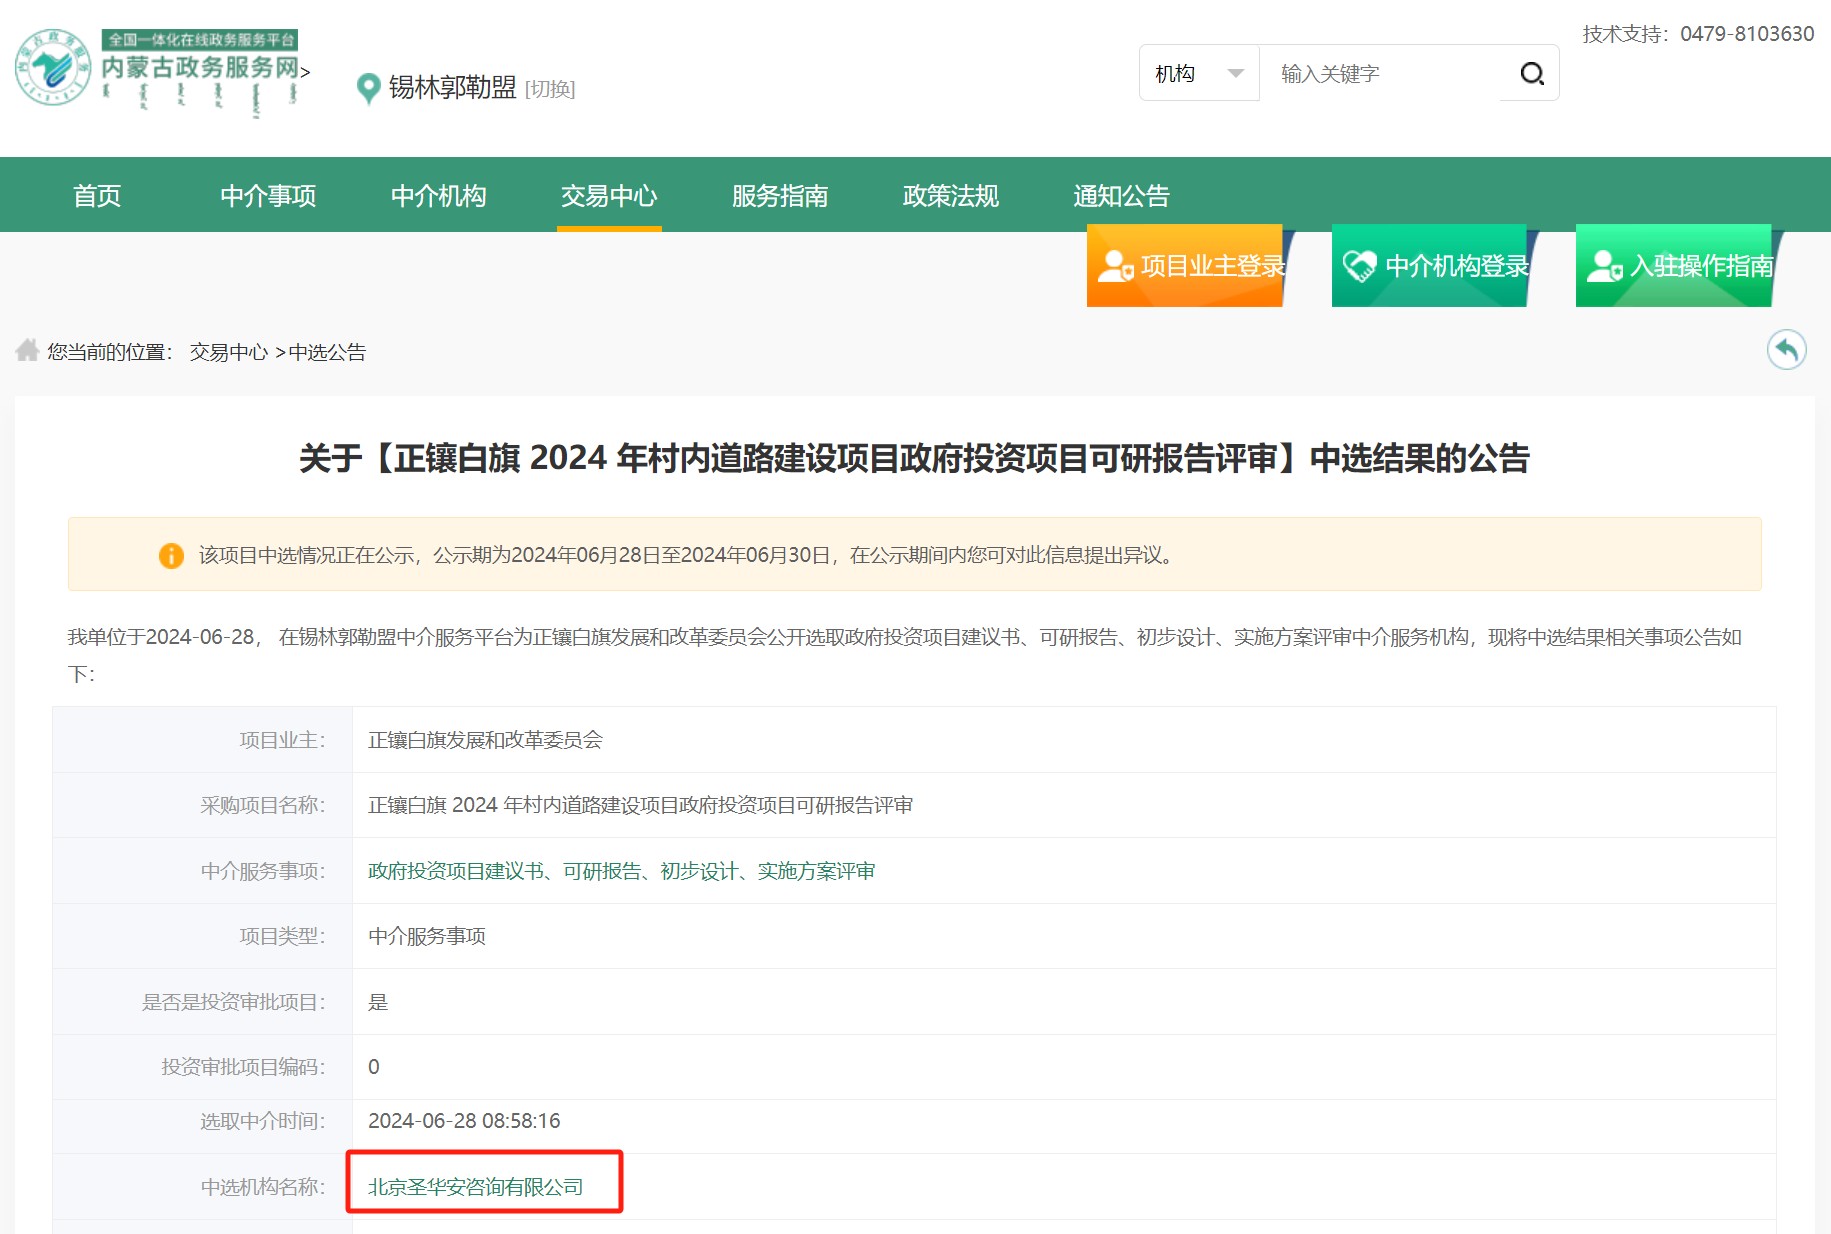Screen dimensions: 1831x1234
Task: Click the round back arrow icon
Action: click(x=1786, y=350)
